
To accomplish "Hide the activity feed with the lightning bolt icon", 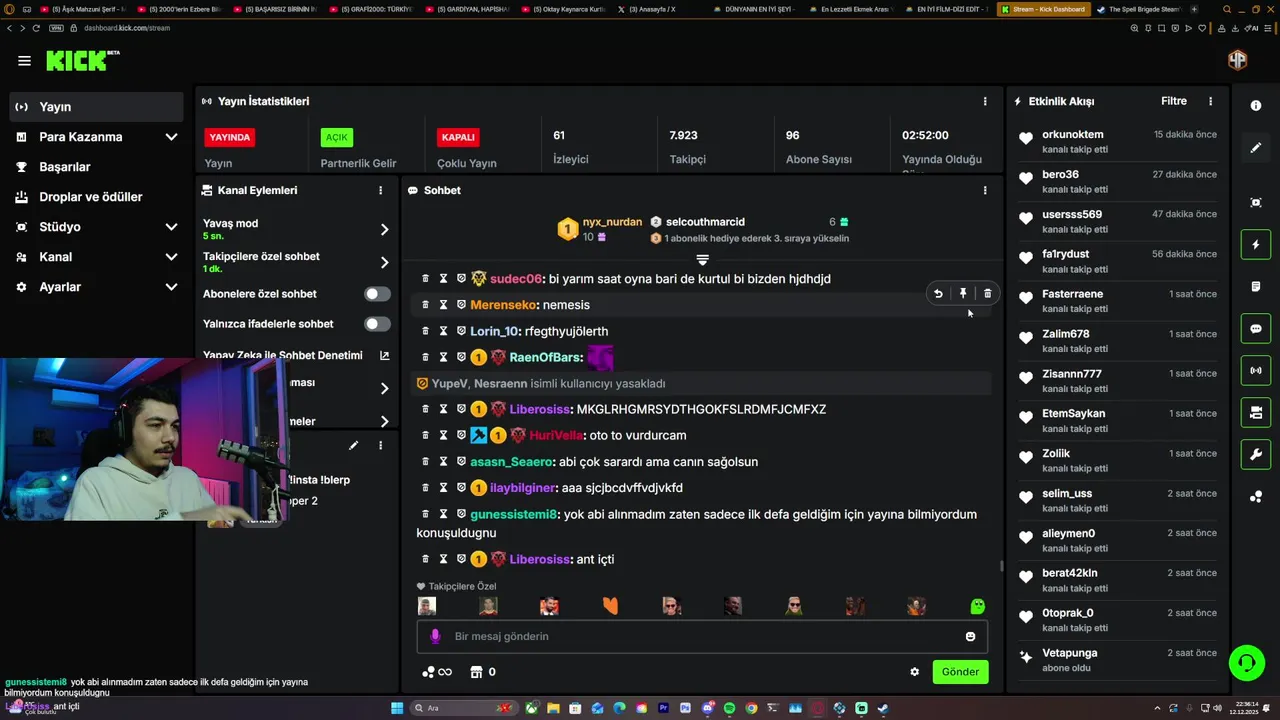I will pos(1256,245).
